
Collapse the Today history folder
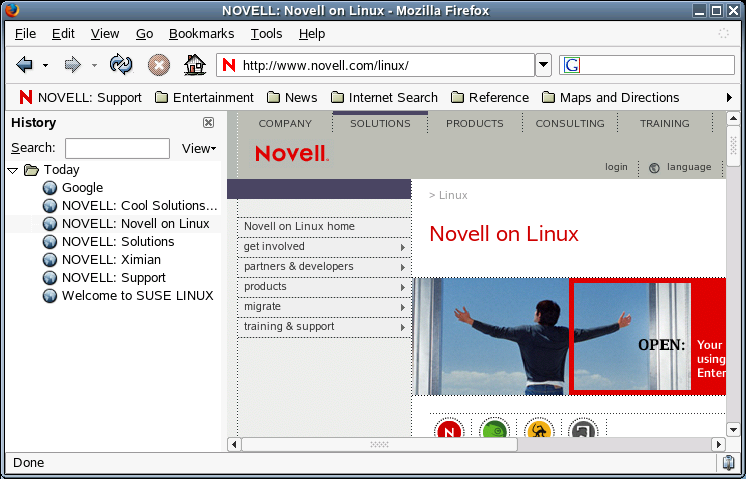13,170
